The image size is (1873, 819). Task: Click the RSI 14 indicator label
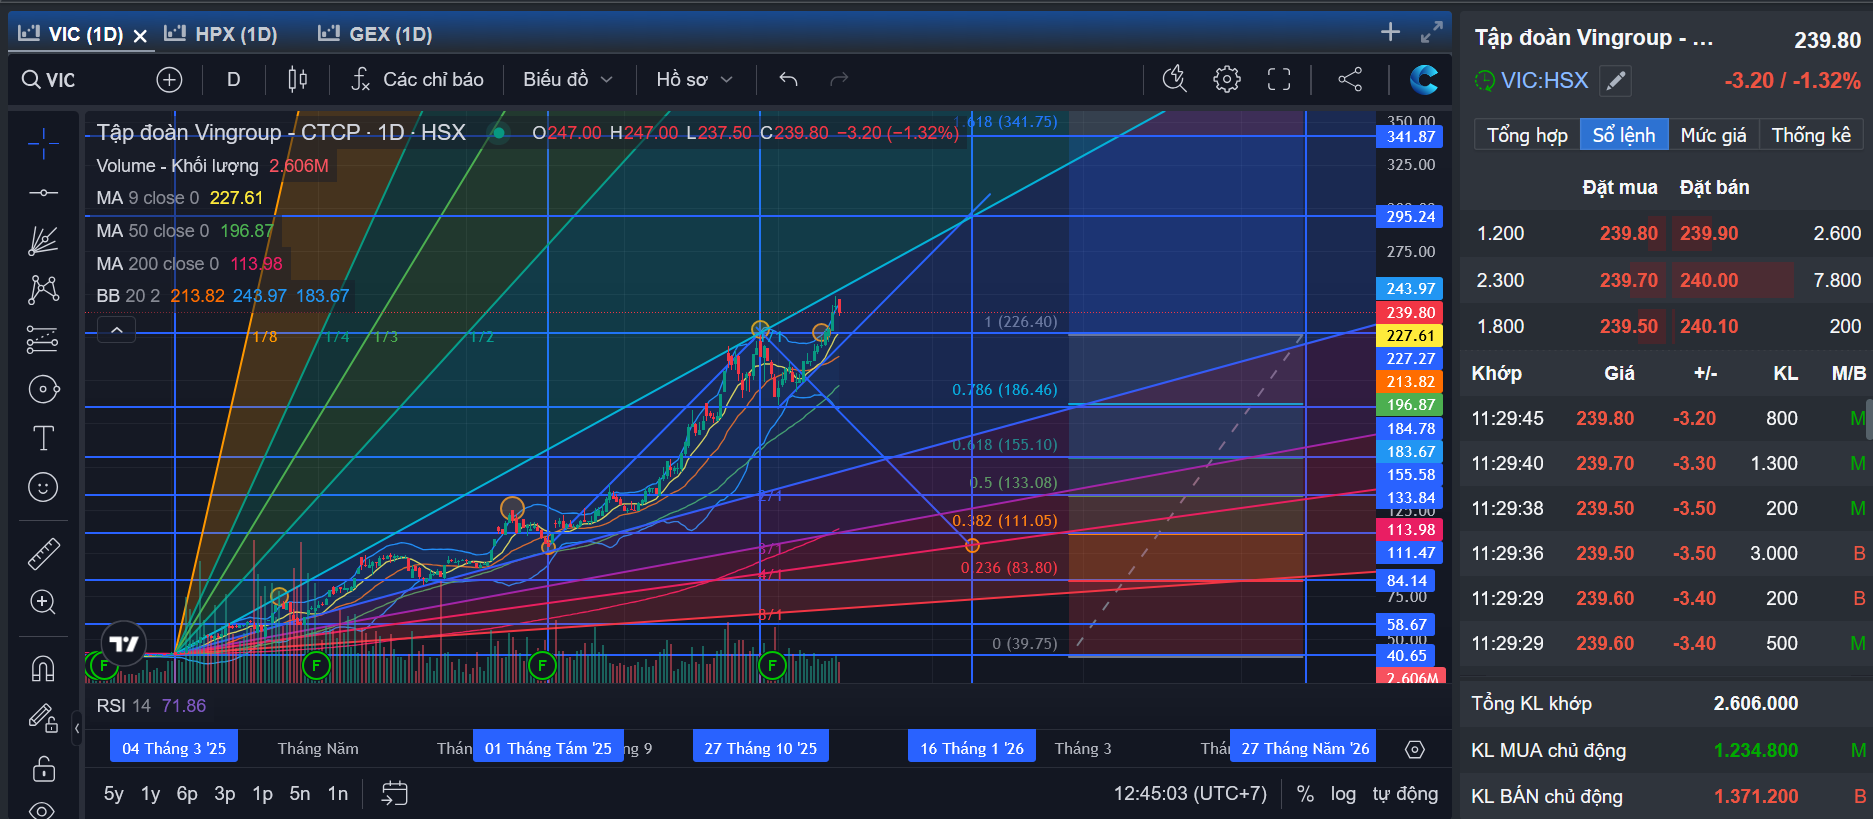coord(151,706)
